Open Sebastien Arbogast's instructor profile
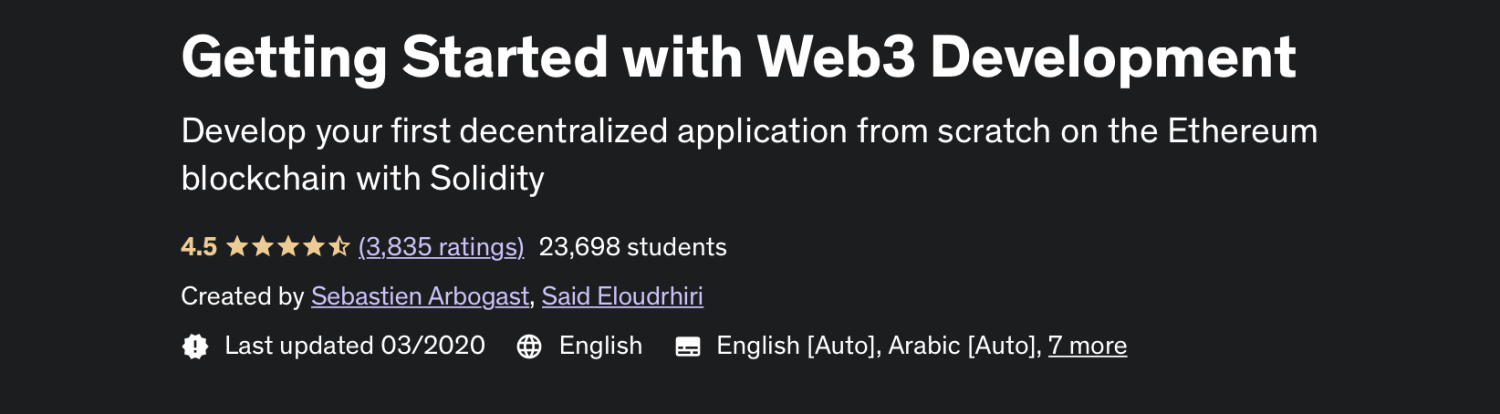 coord(420,296)
